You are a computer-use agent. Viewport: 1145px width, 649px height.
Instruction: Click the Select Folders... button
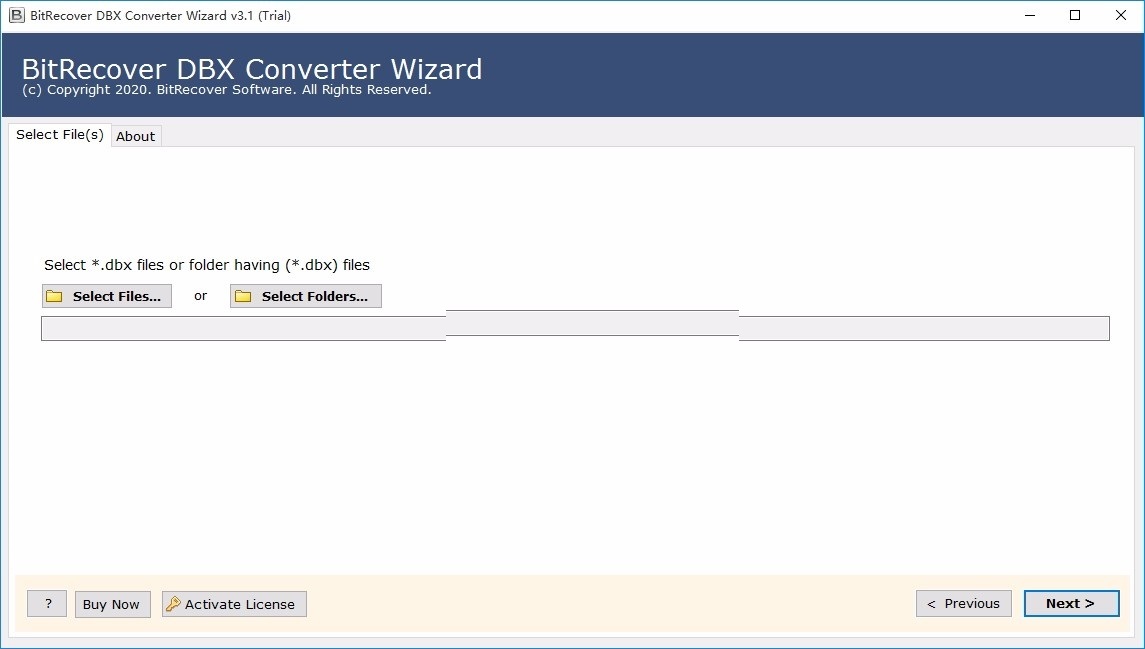(305, 296)
